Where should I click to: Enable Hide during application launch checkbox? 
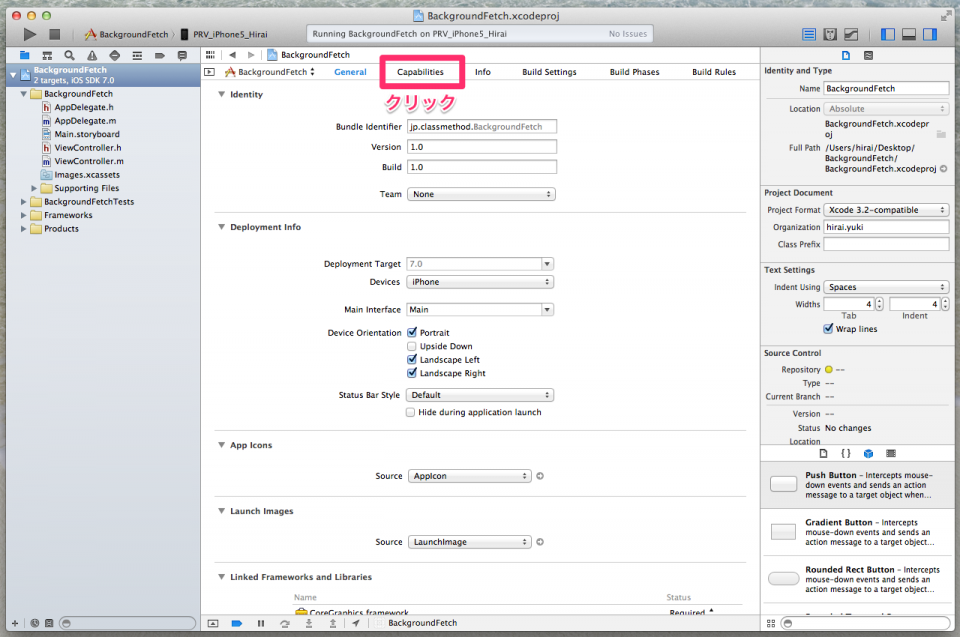click(x=410, y=412)
